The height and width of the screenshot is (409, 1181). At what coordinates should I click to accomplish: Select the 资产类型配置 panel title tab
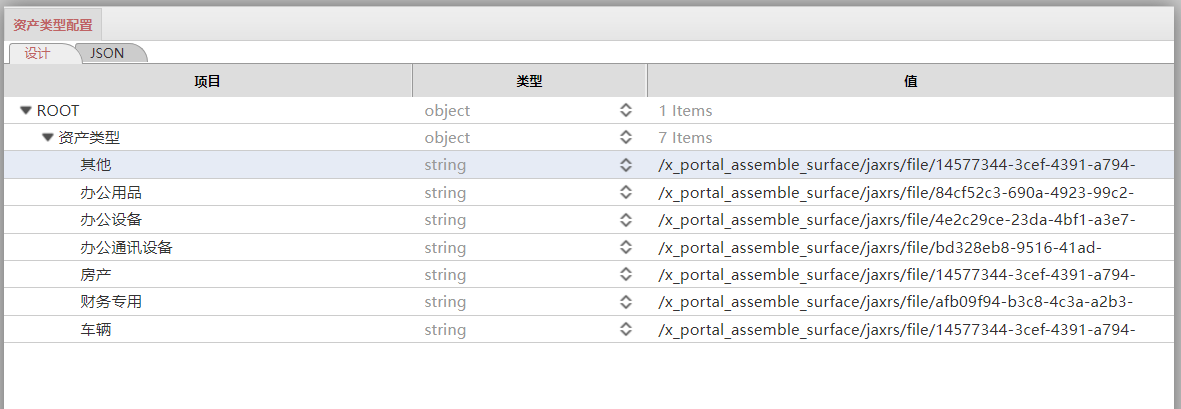click(52, 24)
